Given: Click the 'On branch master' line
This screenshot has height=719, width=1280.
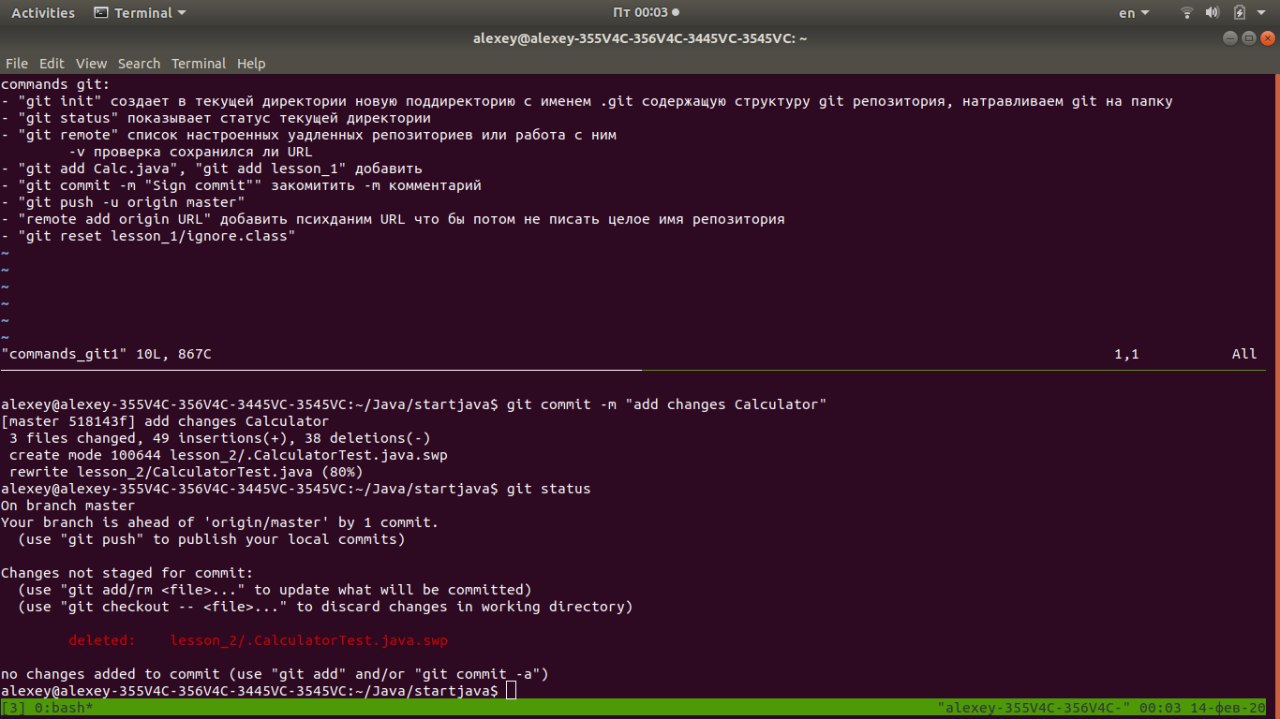Looking at the screenshot, I should [68, 506].
